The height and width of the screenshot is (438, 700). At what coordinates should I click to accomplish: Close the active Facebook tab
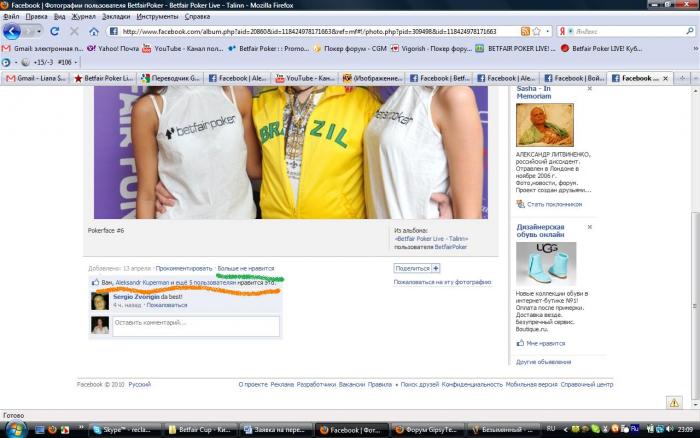tap(665, 78)
